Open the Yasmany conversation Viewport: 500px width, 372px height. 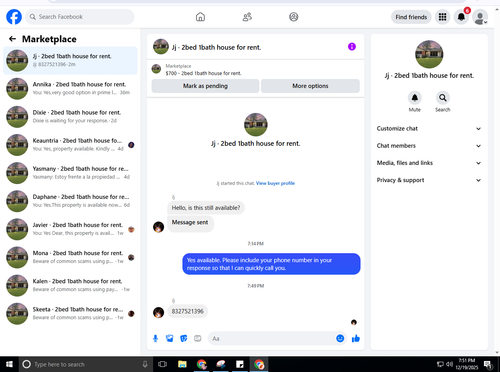(70, 173)
